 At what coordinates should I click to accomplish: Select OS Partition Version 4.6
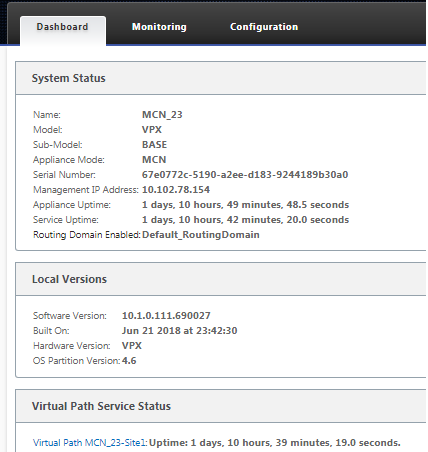[x=129, y=361]
